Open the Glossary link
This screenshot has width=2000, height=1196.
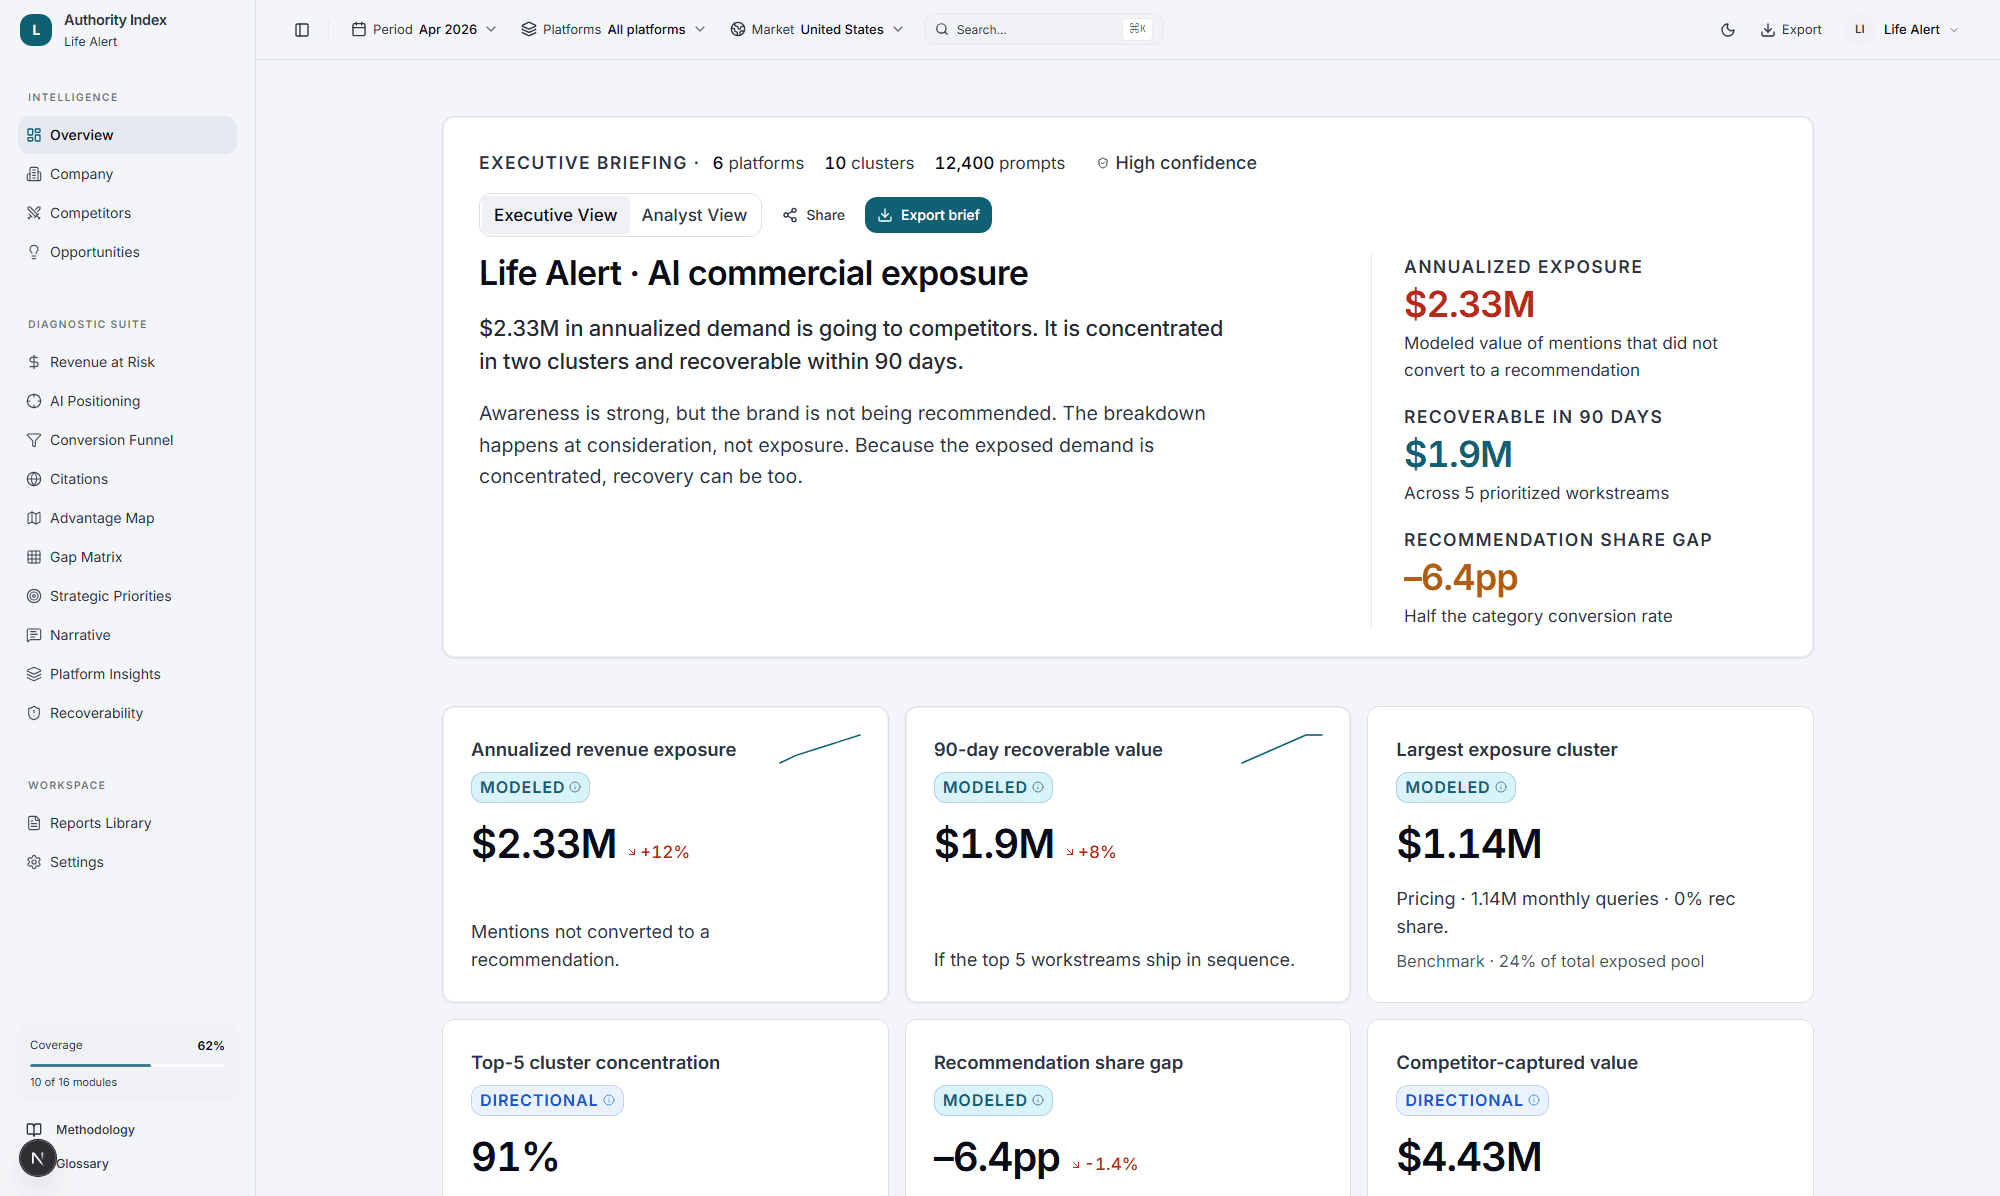tap(82, 1163)
